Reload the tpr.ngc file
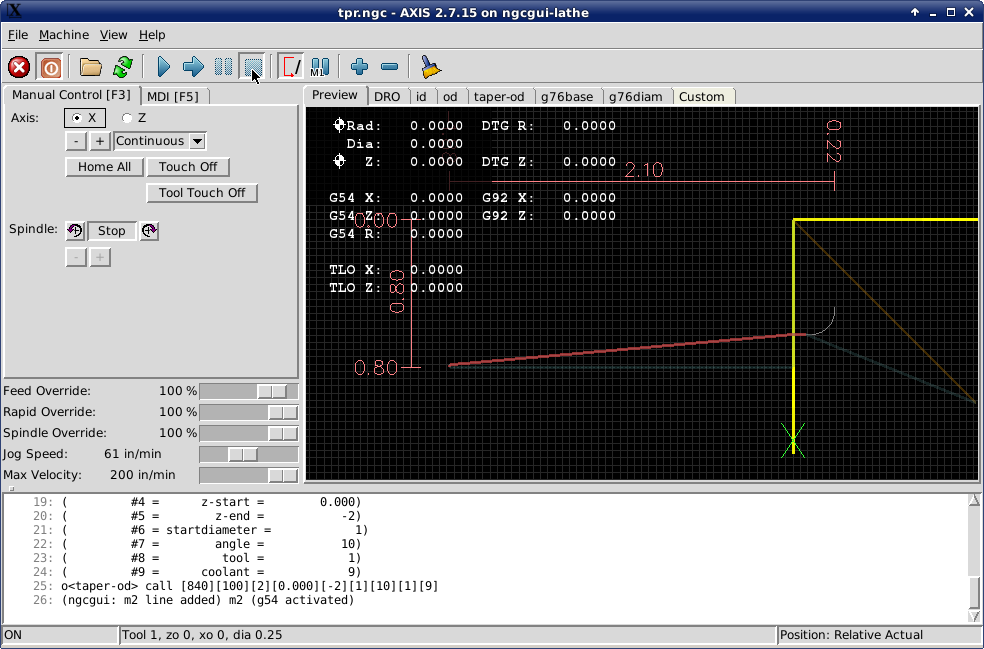Screen dimensions: 984x649 122,67
